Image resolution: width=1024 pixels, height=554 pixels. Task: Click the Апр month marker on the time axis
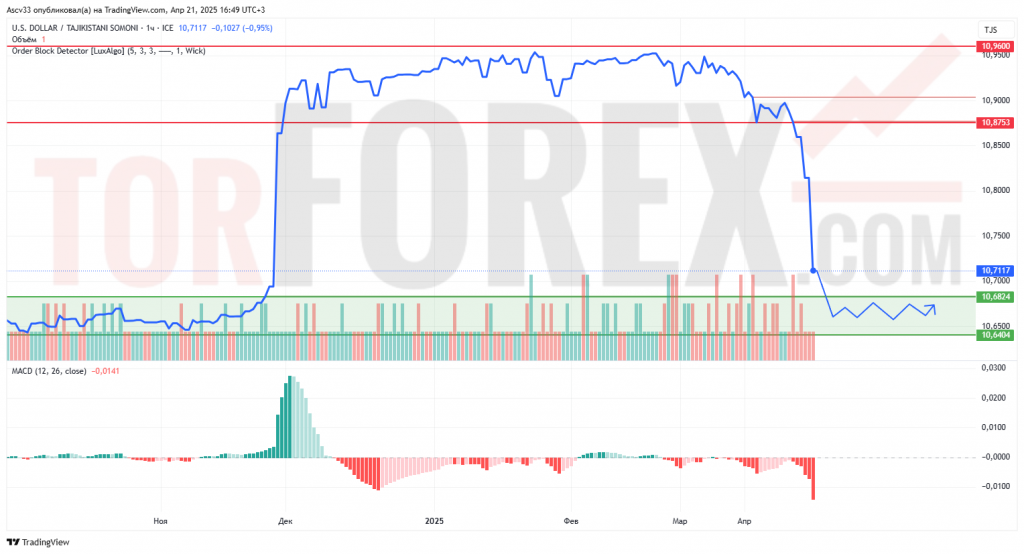click(744, 521)
